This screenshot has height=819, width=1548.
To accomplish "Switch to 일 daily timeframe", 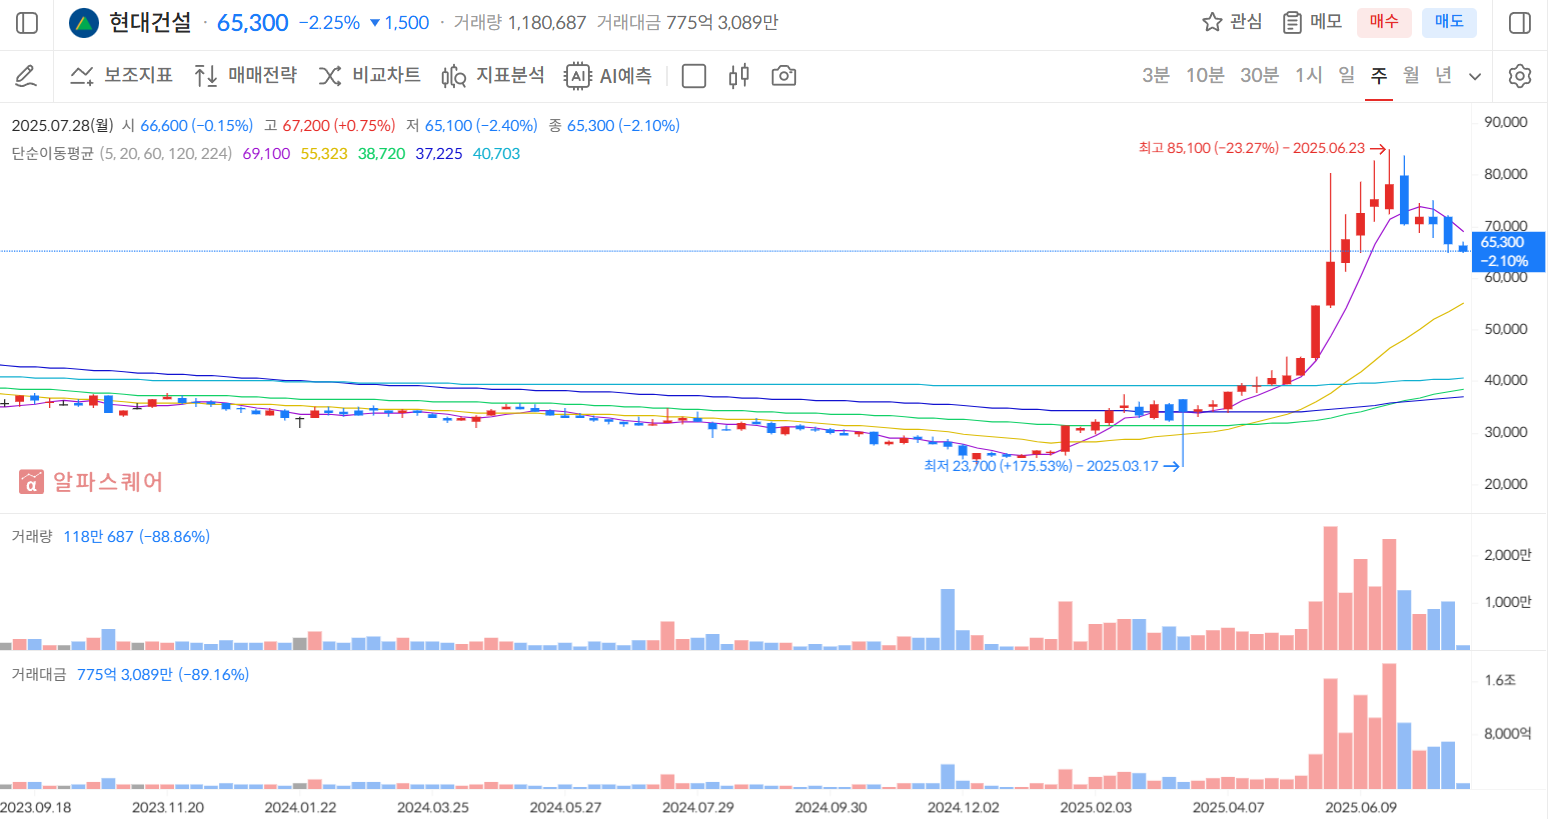I will (x=1347, y=76).
